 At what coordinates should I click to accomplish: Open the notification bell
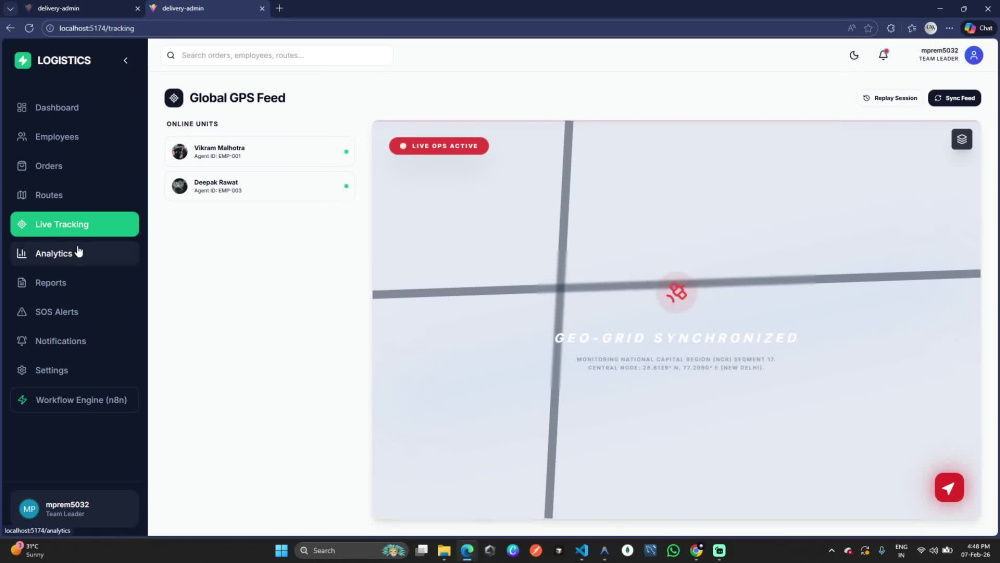pyautogui.click(x=883, y=55)
